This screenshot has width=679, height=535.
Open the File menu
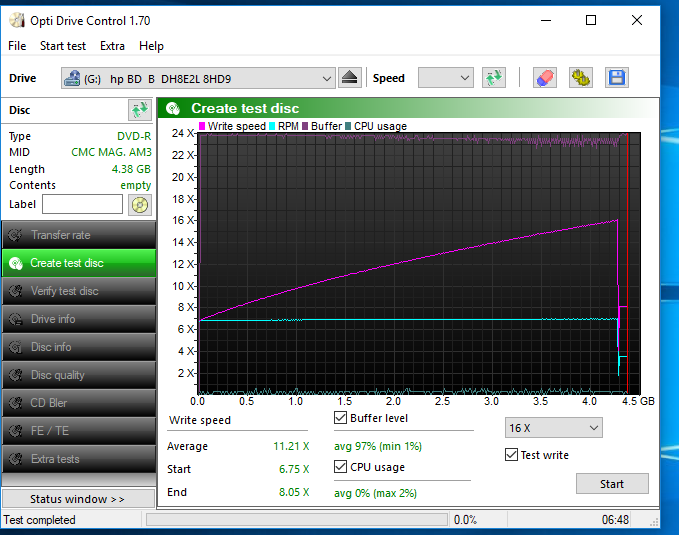pos(17,46)
